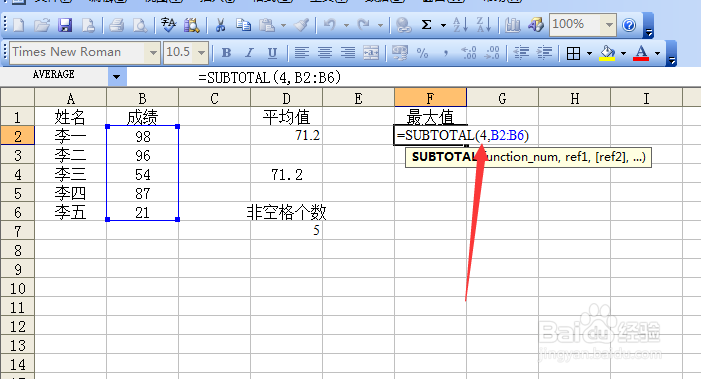Increase decimal places
701x379 pixels.
[469, 53]
